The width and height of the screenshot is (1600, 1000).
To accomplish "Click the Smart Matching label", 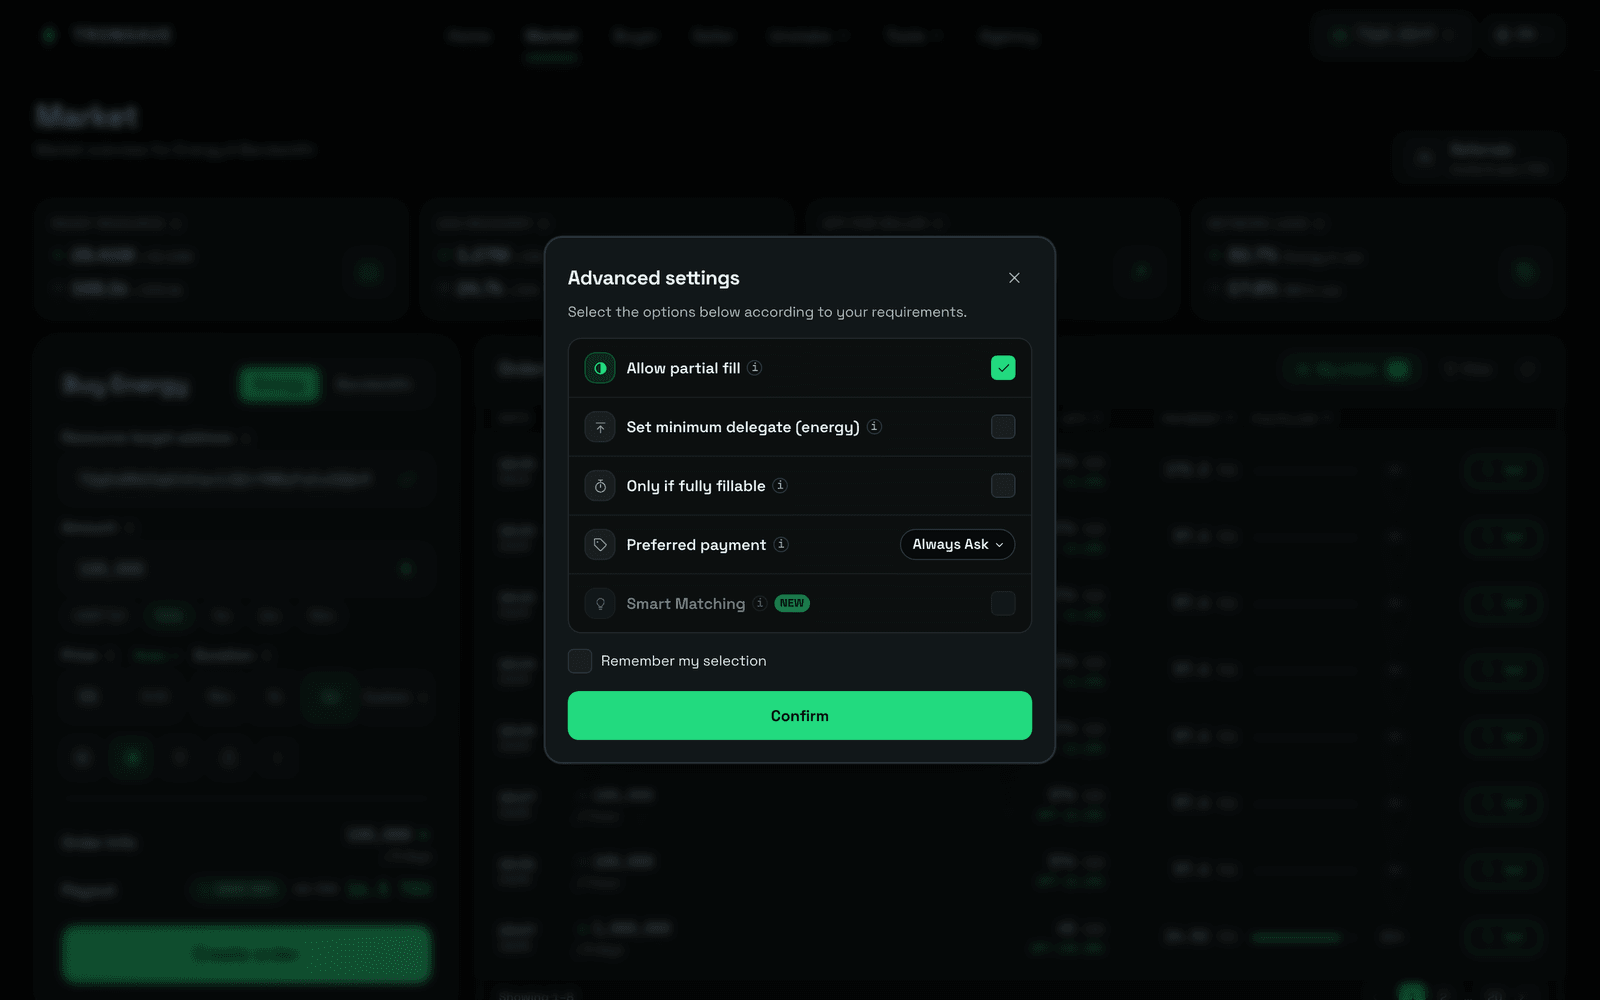I will (686, 604).
